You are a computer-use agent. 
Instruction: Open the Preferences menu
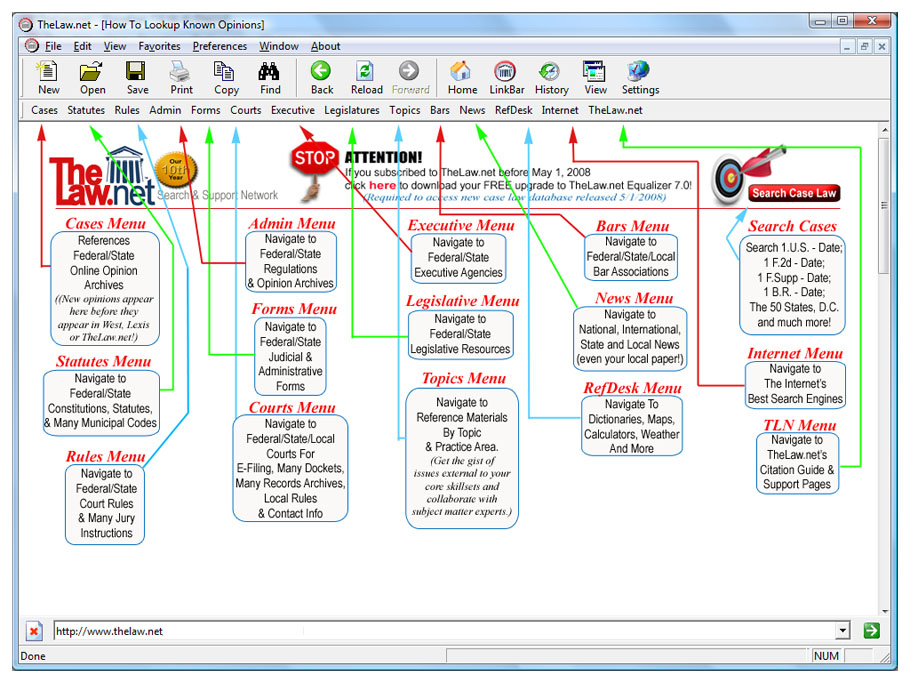219,46
